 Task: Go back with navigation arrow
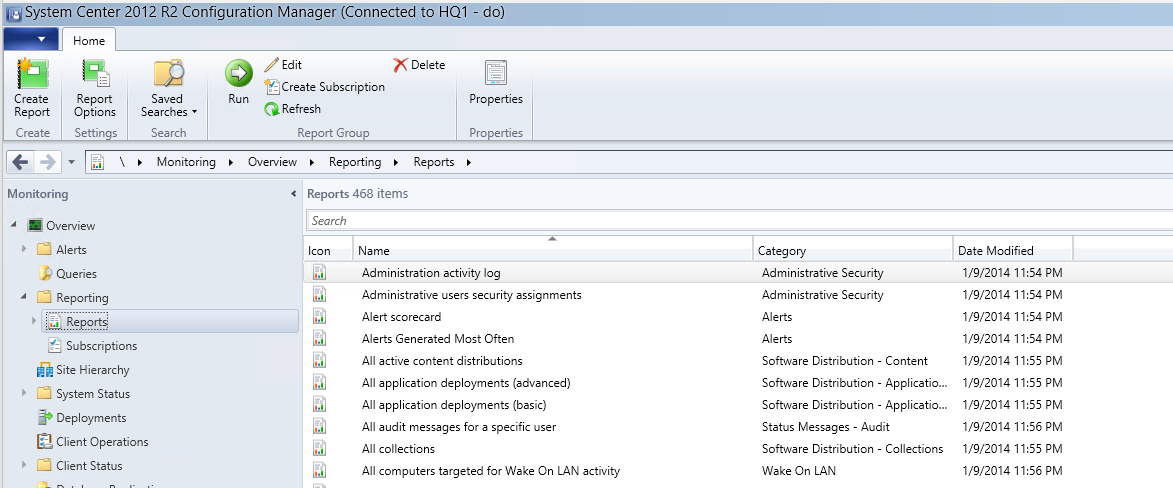[21, 162]
